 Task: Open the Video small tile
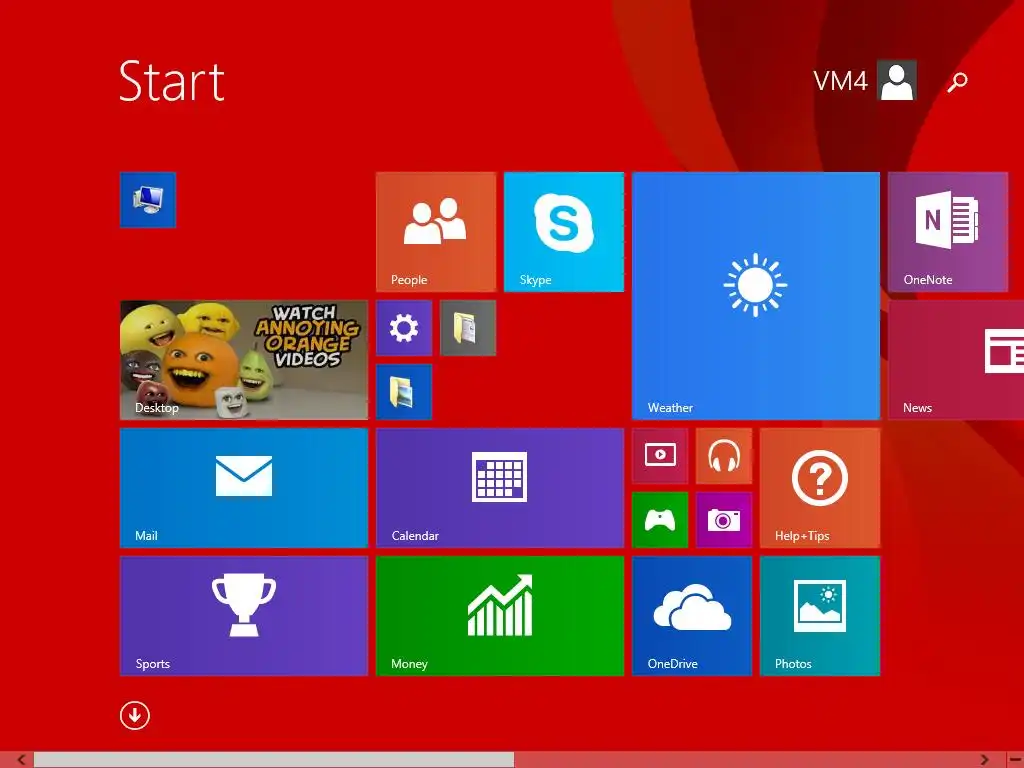pos(660,456)
